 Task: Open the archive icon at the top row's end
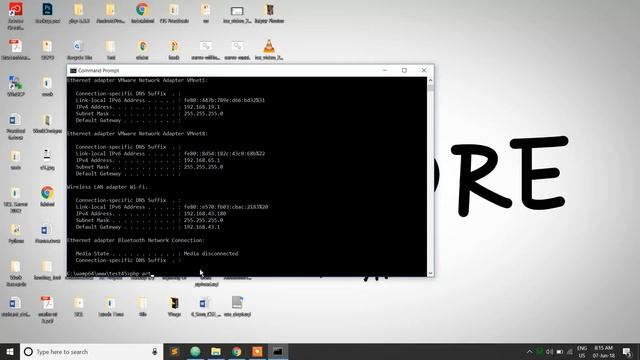269,9
